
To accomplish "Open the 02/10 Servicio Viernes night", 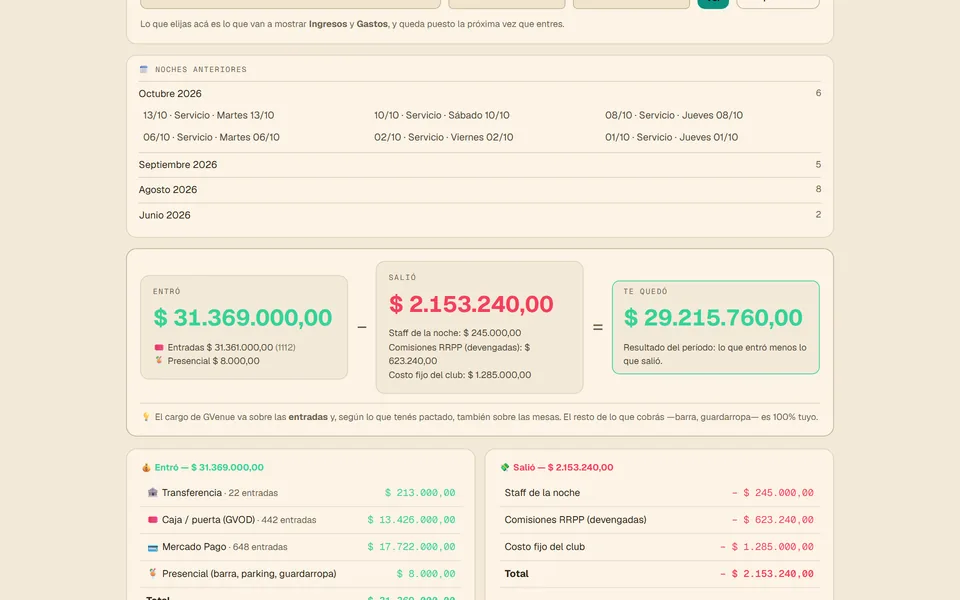I will (x=444, y=137).
